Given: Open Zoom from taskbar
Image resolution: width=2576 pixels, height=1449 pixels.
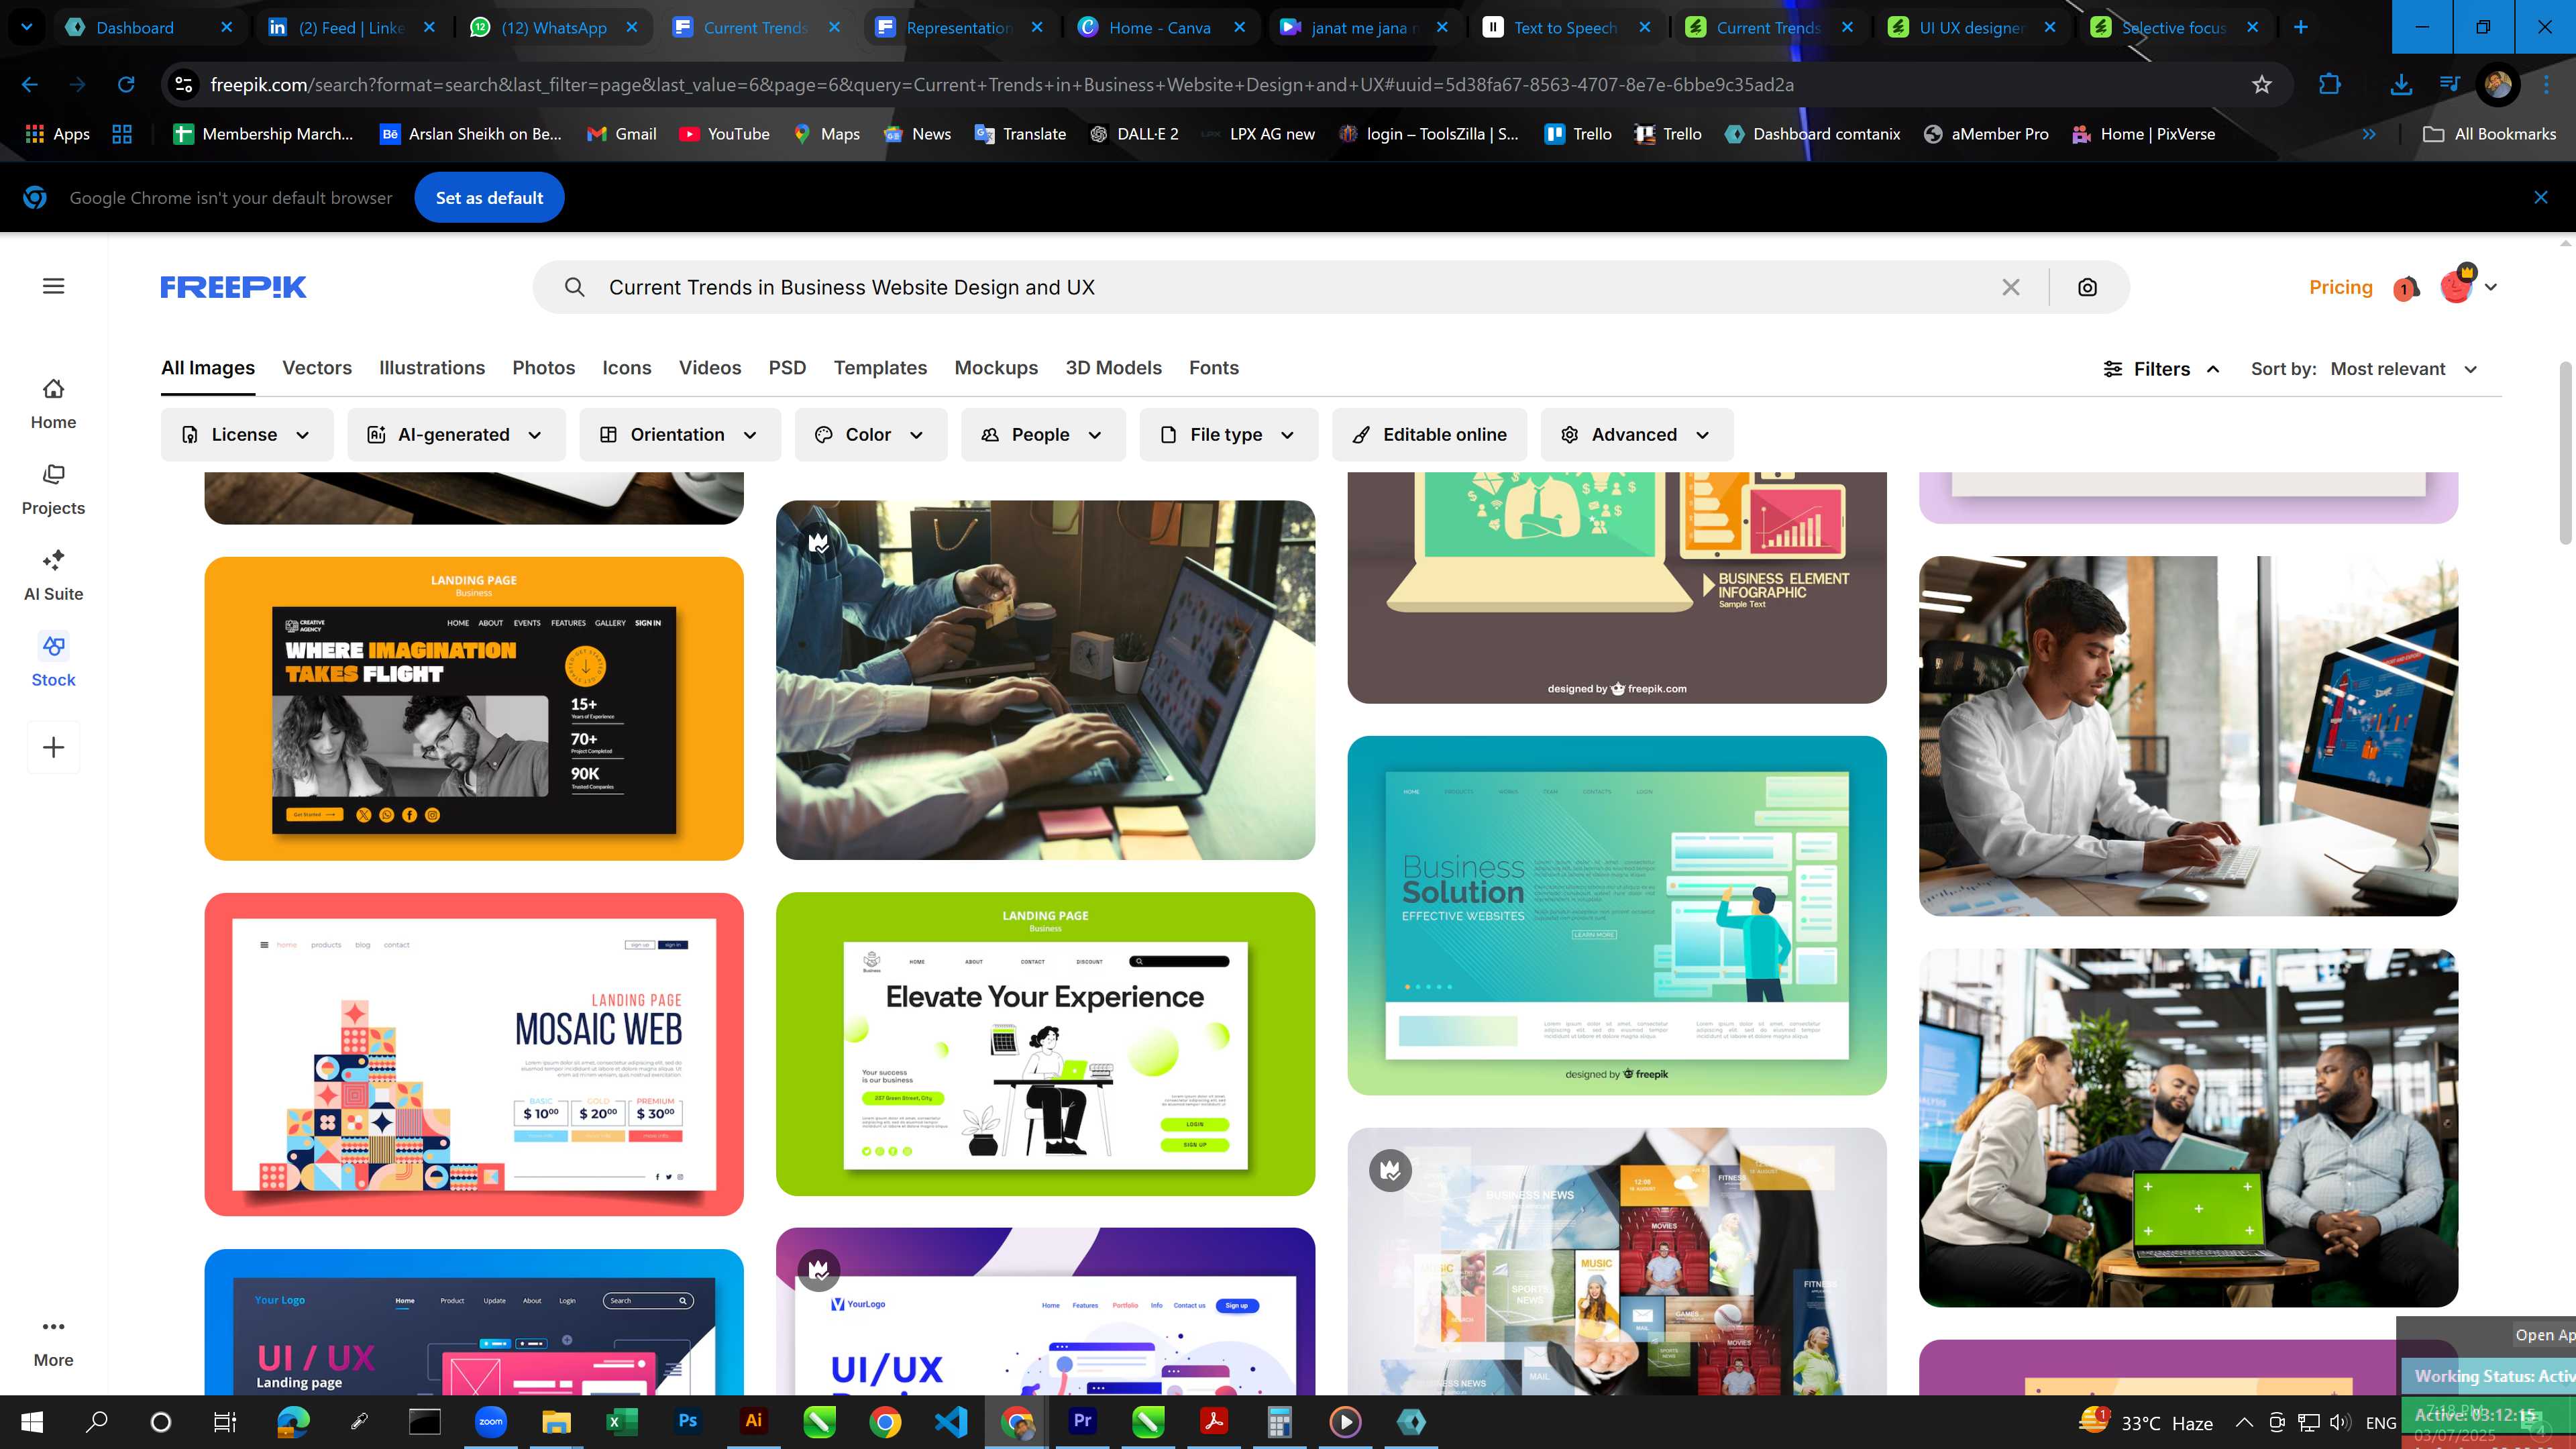Looking at the screenshot, I should (491, 1421).
